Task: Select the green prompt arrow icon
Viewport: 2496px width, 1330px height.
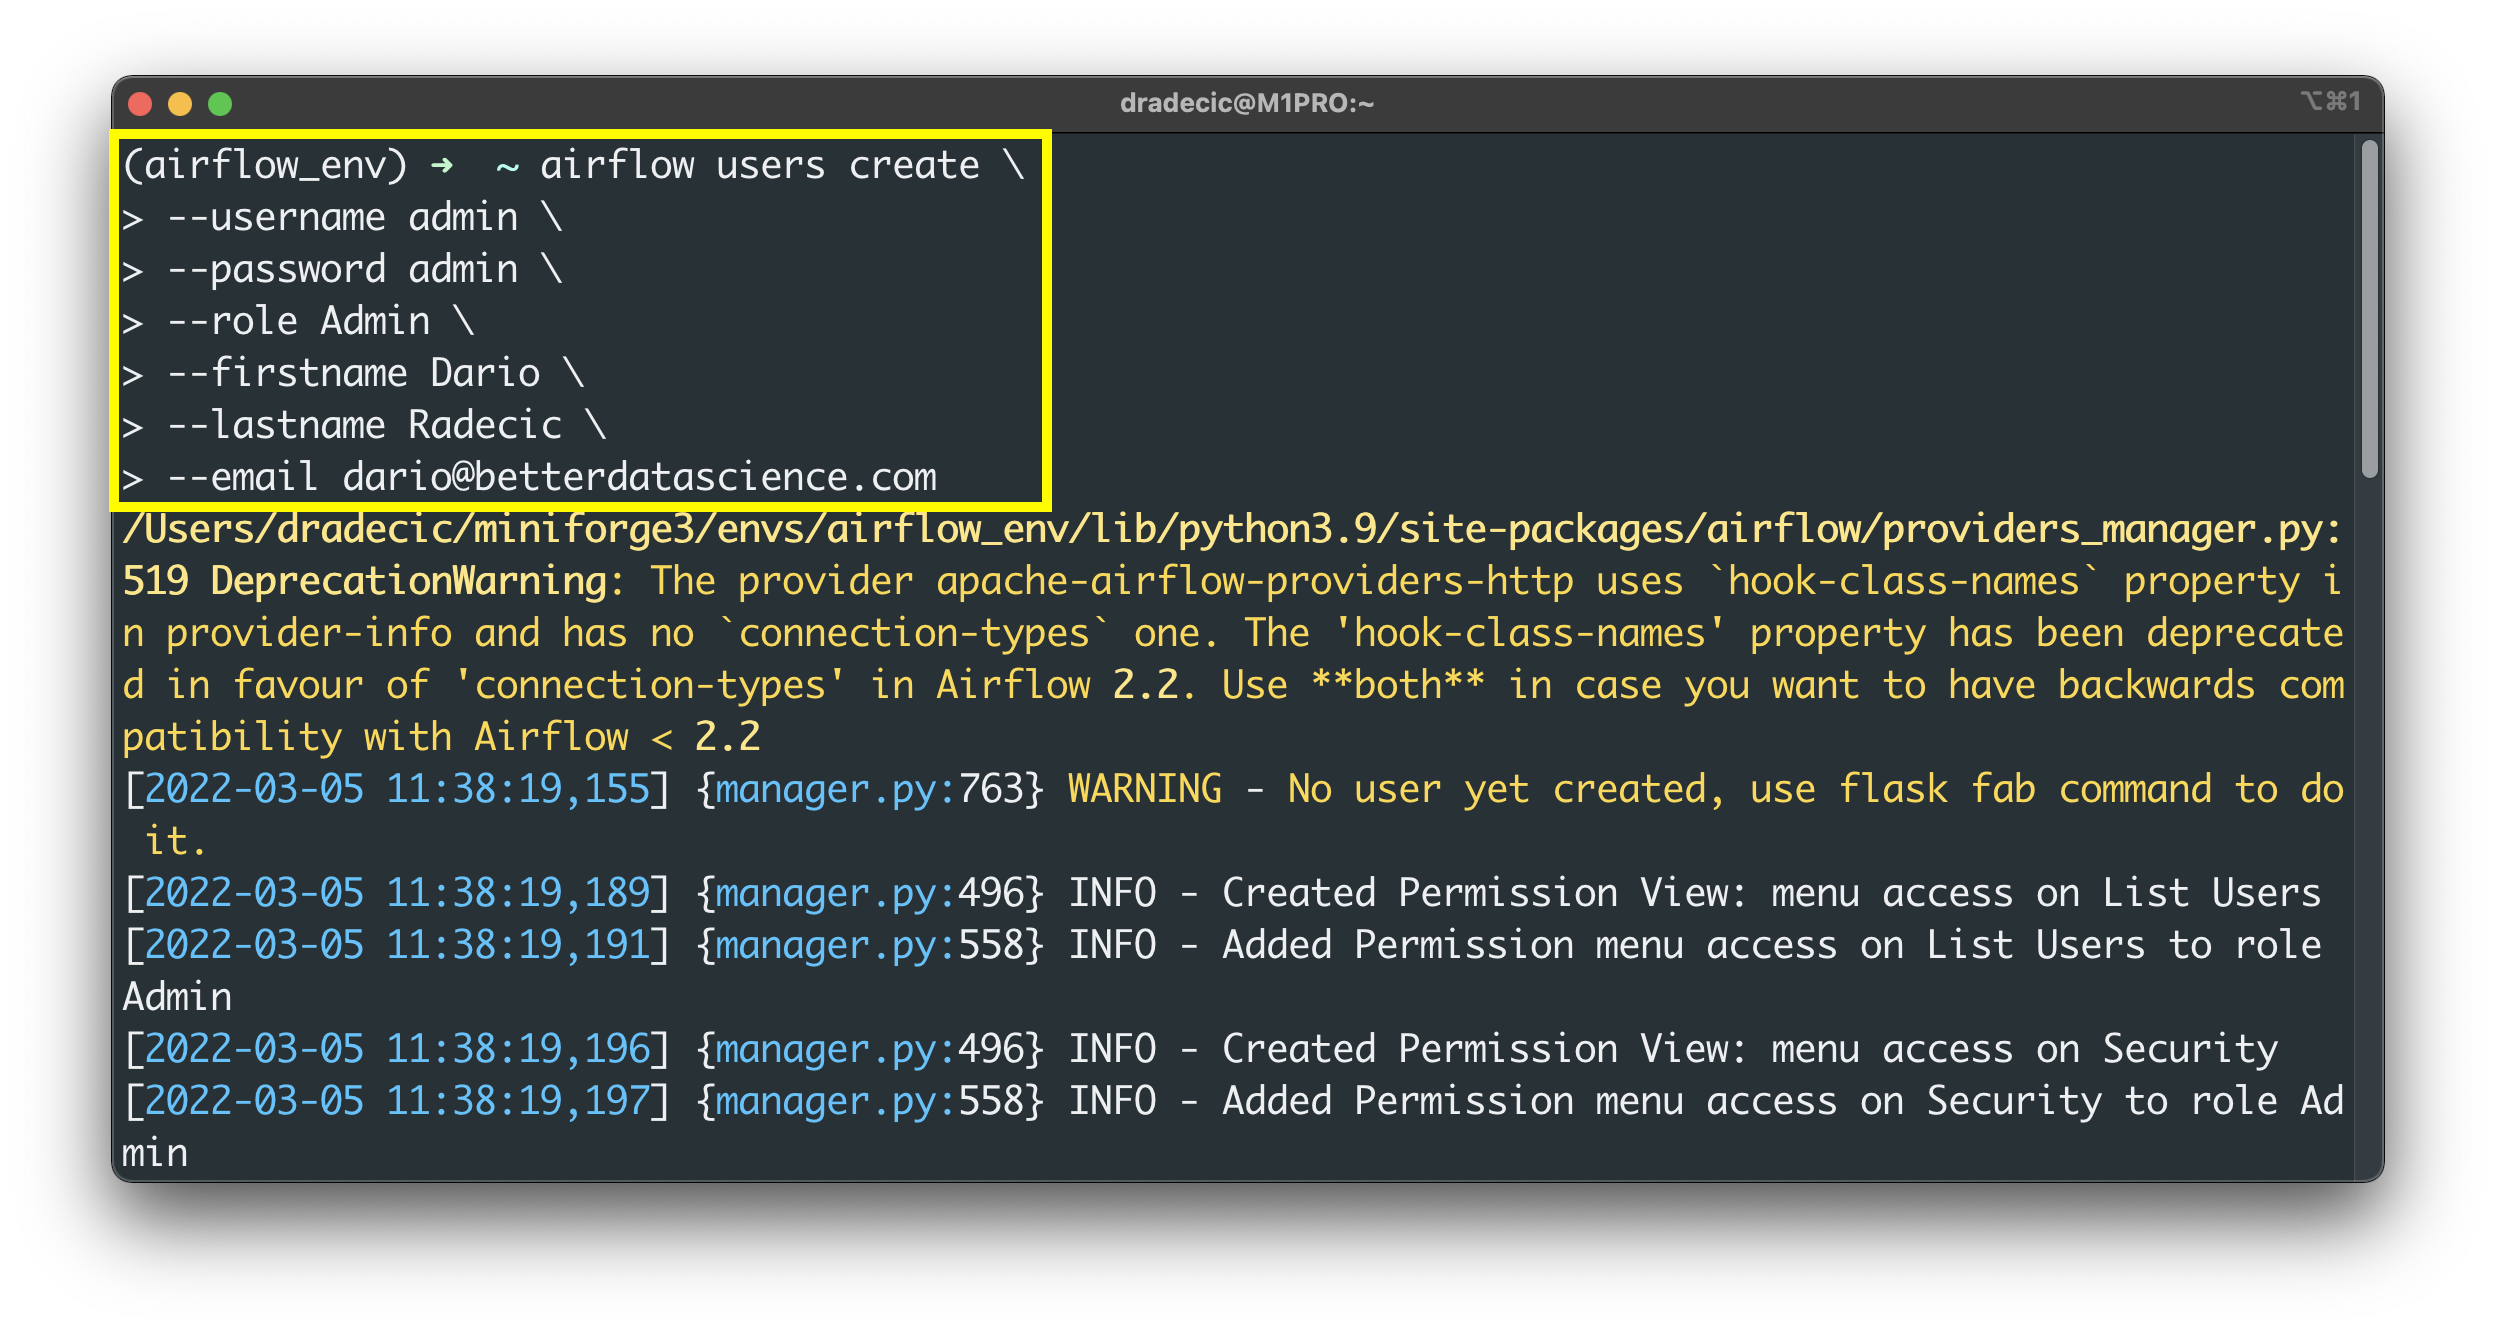Action: coord(440,164)
